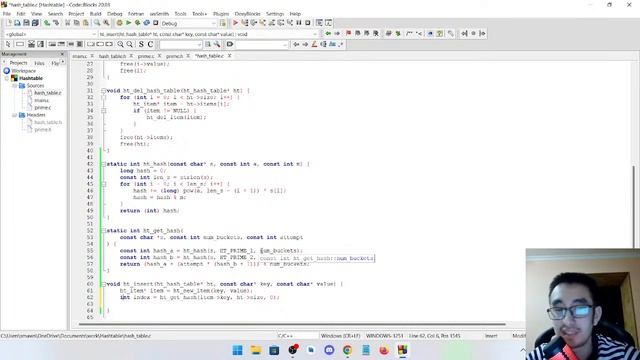Click the S toggle source icon
Viewport: 640px width, 360px height.
point(141,44)
